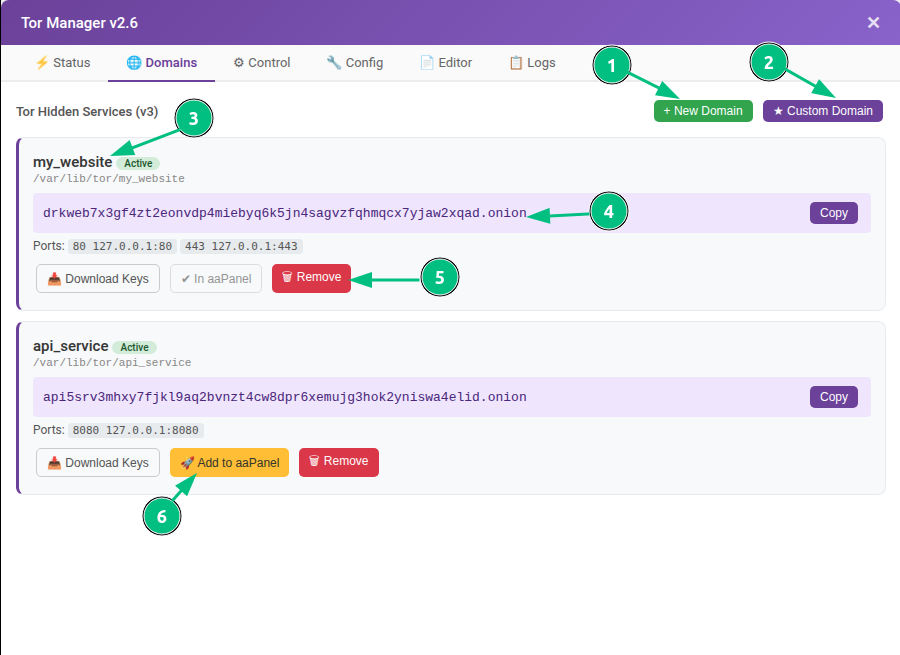Screen dimensions: 900x655
Task: Click the lightning bolt Status icon
Action: tap(42, 63)
